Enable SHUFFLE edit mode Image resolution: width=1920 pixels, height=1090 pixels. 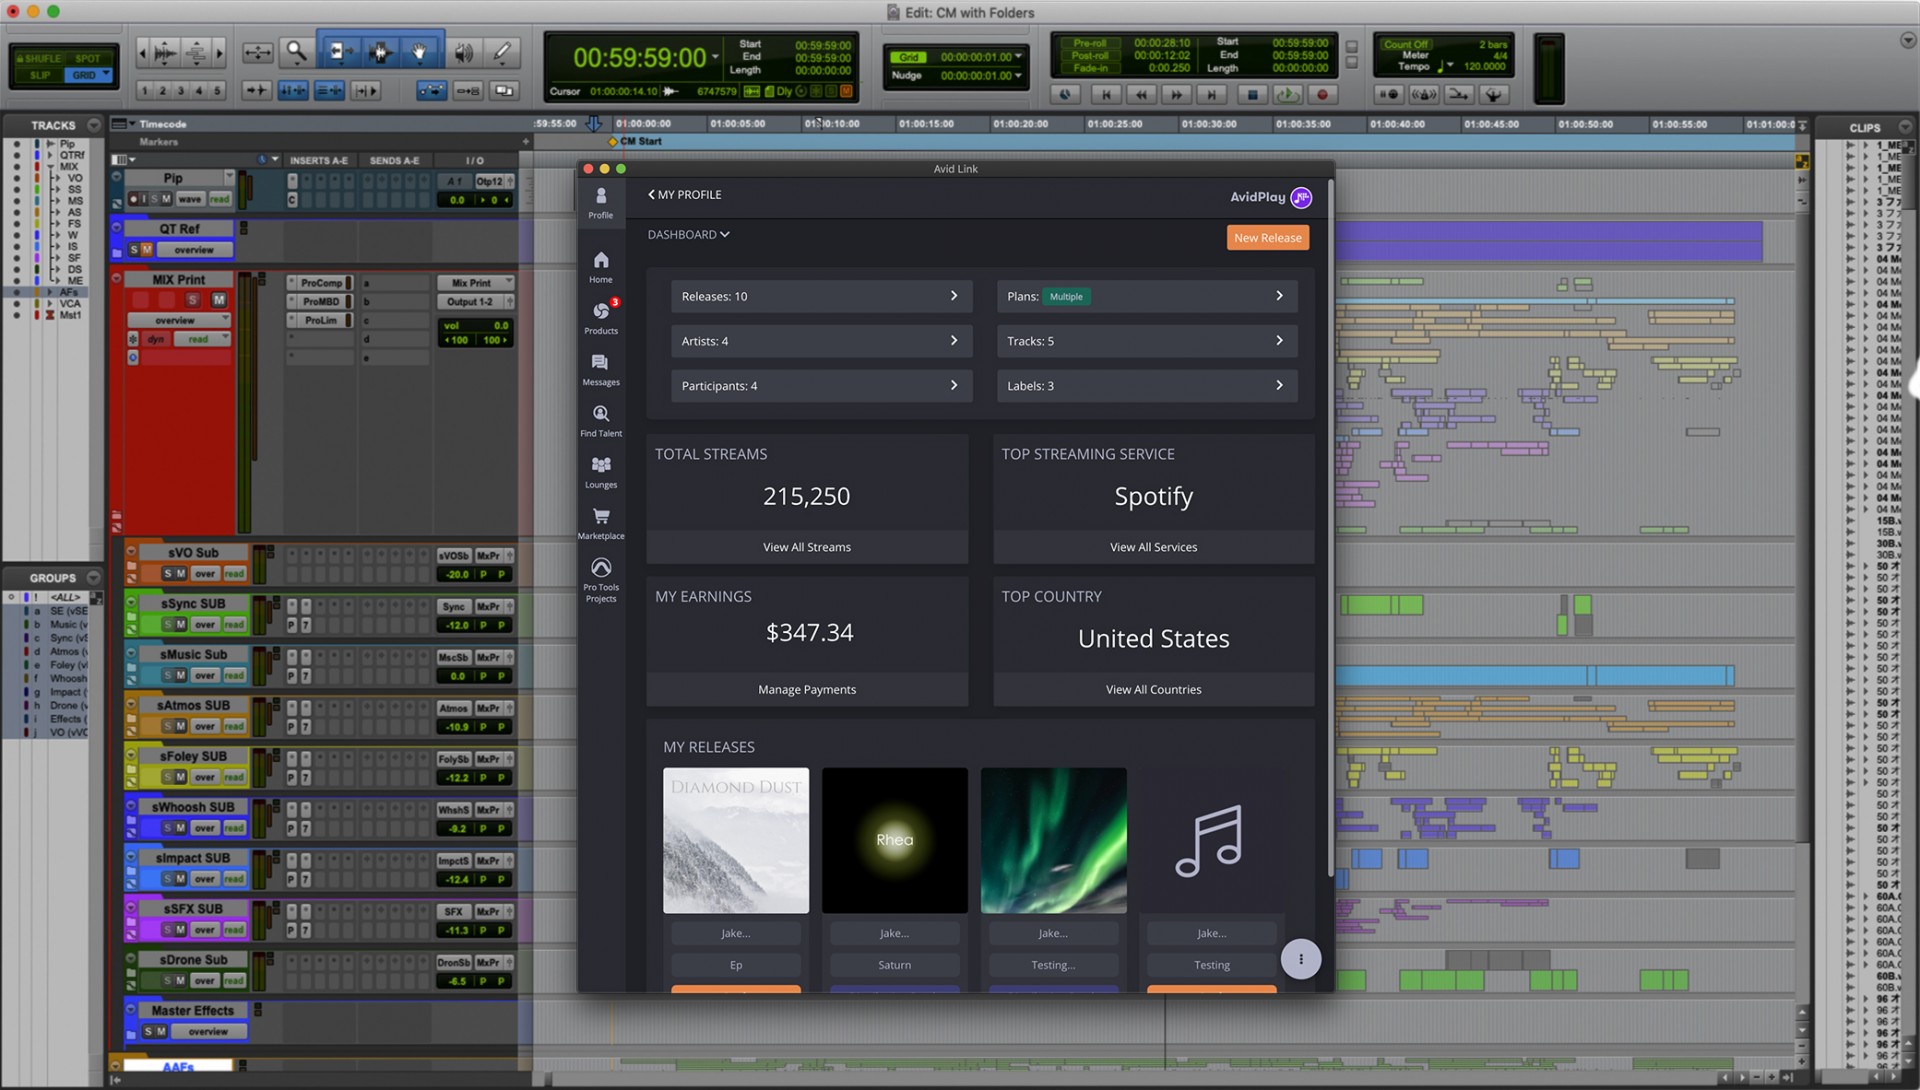(38, 58)
